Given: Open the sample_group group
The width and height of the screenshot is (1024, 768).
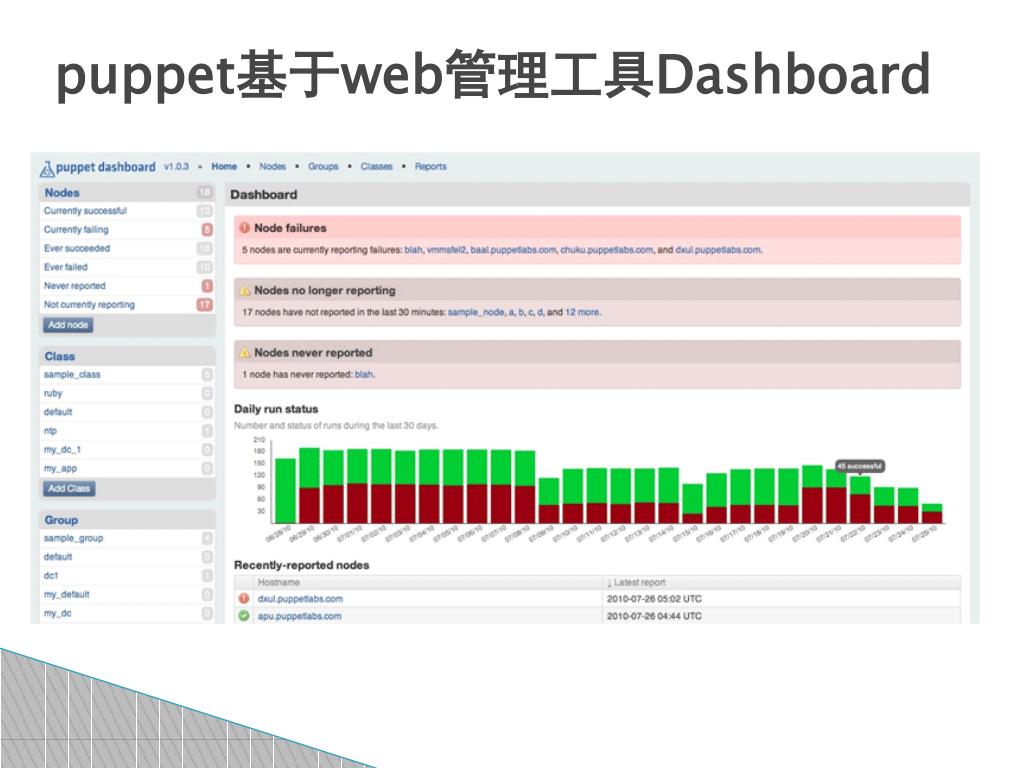Looking at the screenshot, I should pyautogui.click(x=73, y=538).
